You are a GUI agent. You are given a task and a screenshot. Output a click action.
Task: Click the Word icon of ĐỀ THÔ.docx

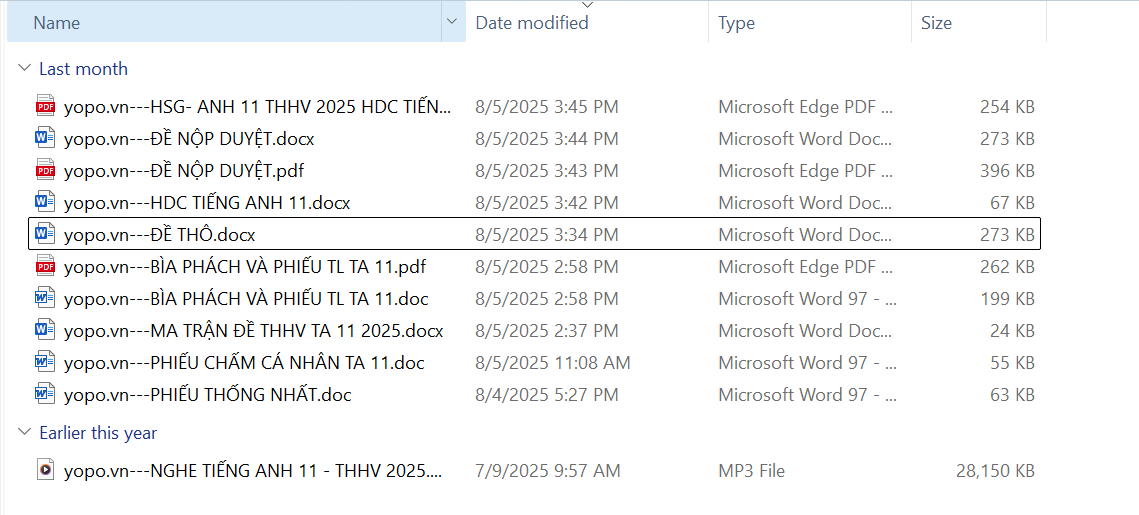point(45,234)
